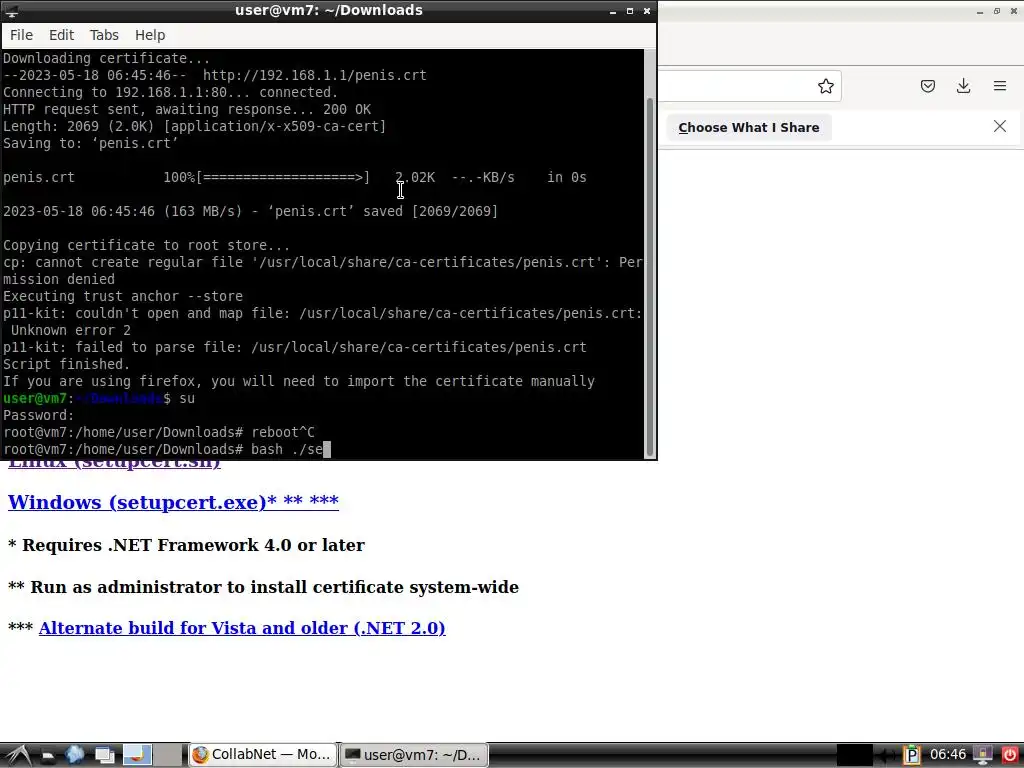Click the terminal title 'user@vm7: ~/Downloads'

[328, 10]
